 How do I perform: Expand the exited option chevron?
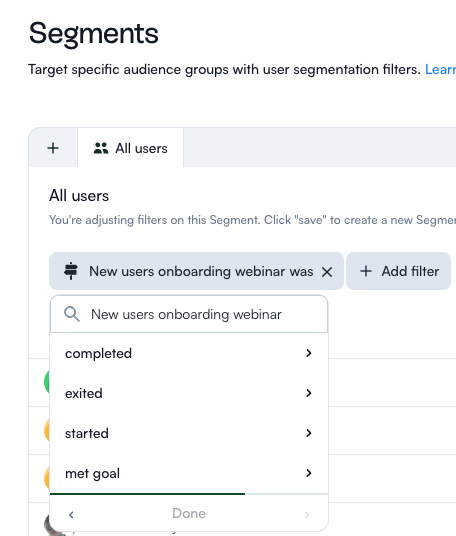point(309,393)
